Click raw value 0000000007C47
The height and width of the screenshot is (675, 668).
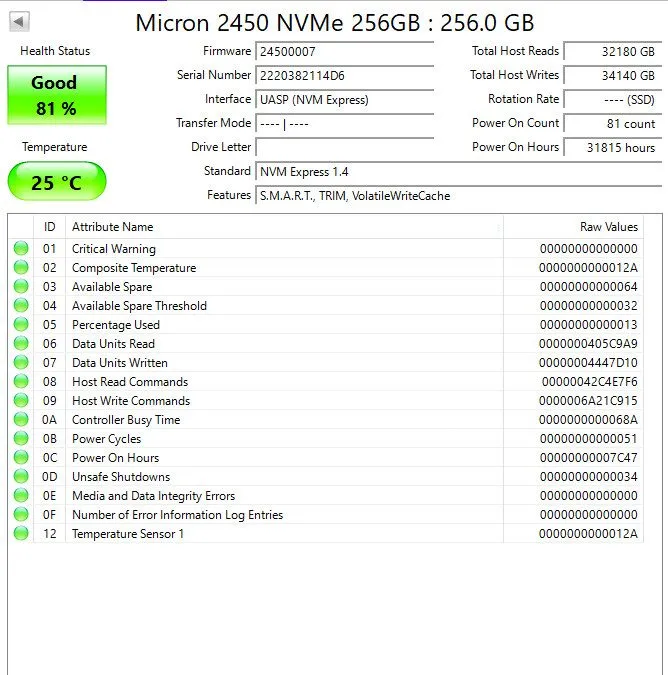click(x=588, y=458)
